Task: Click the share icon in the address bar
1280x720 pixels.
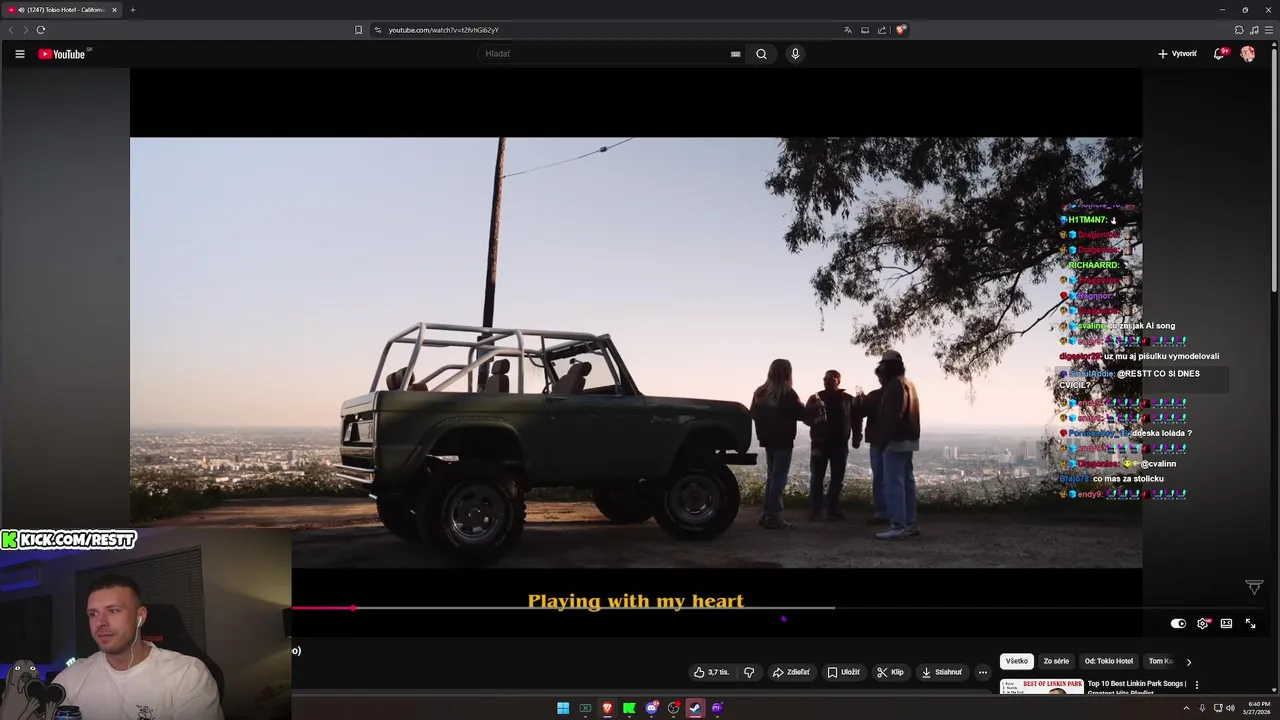Action: [x=882, y=30]
